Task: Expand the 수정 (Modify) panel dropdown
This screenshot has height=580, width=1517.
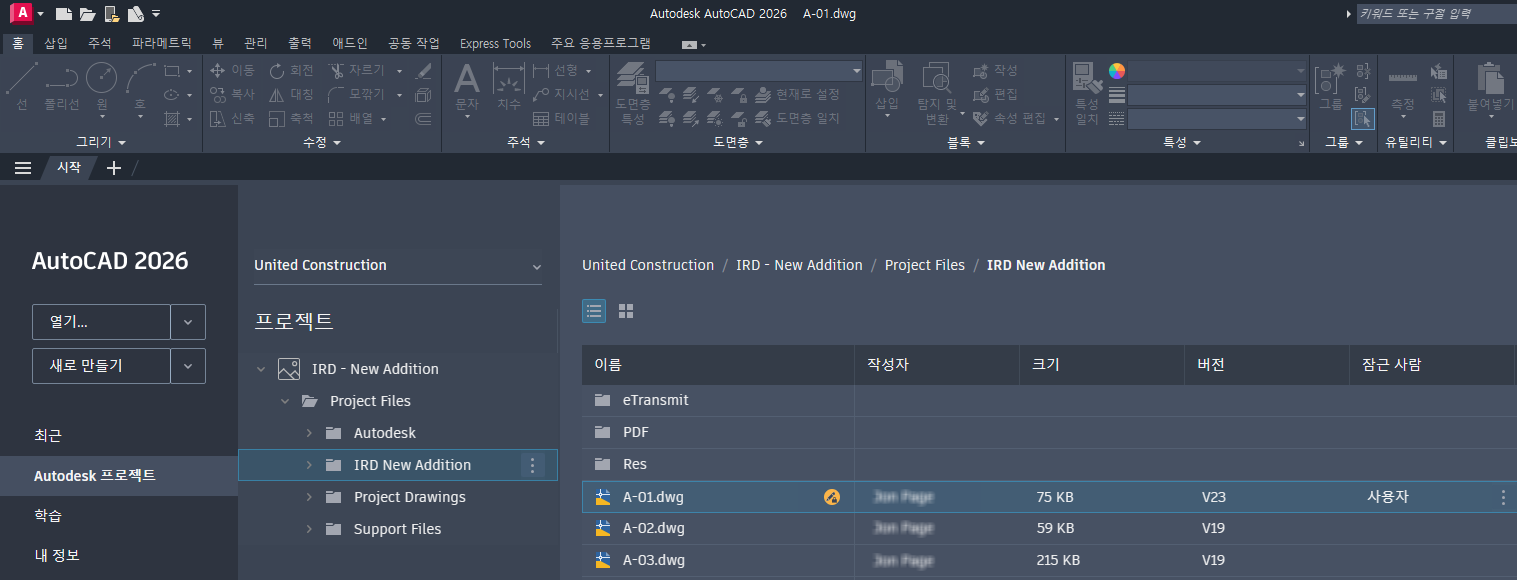Action: (x=322, y=143)
